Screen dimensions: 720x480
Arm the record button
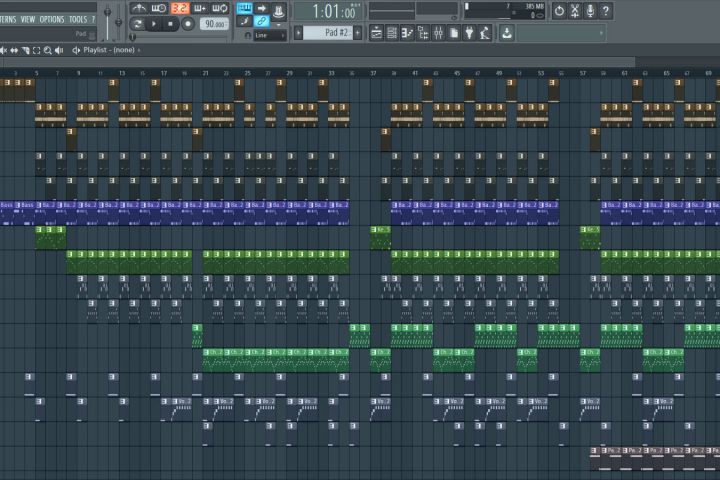pyautogui.click(x=188, y=24)
